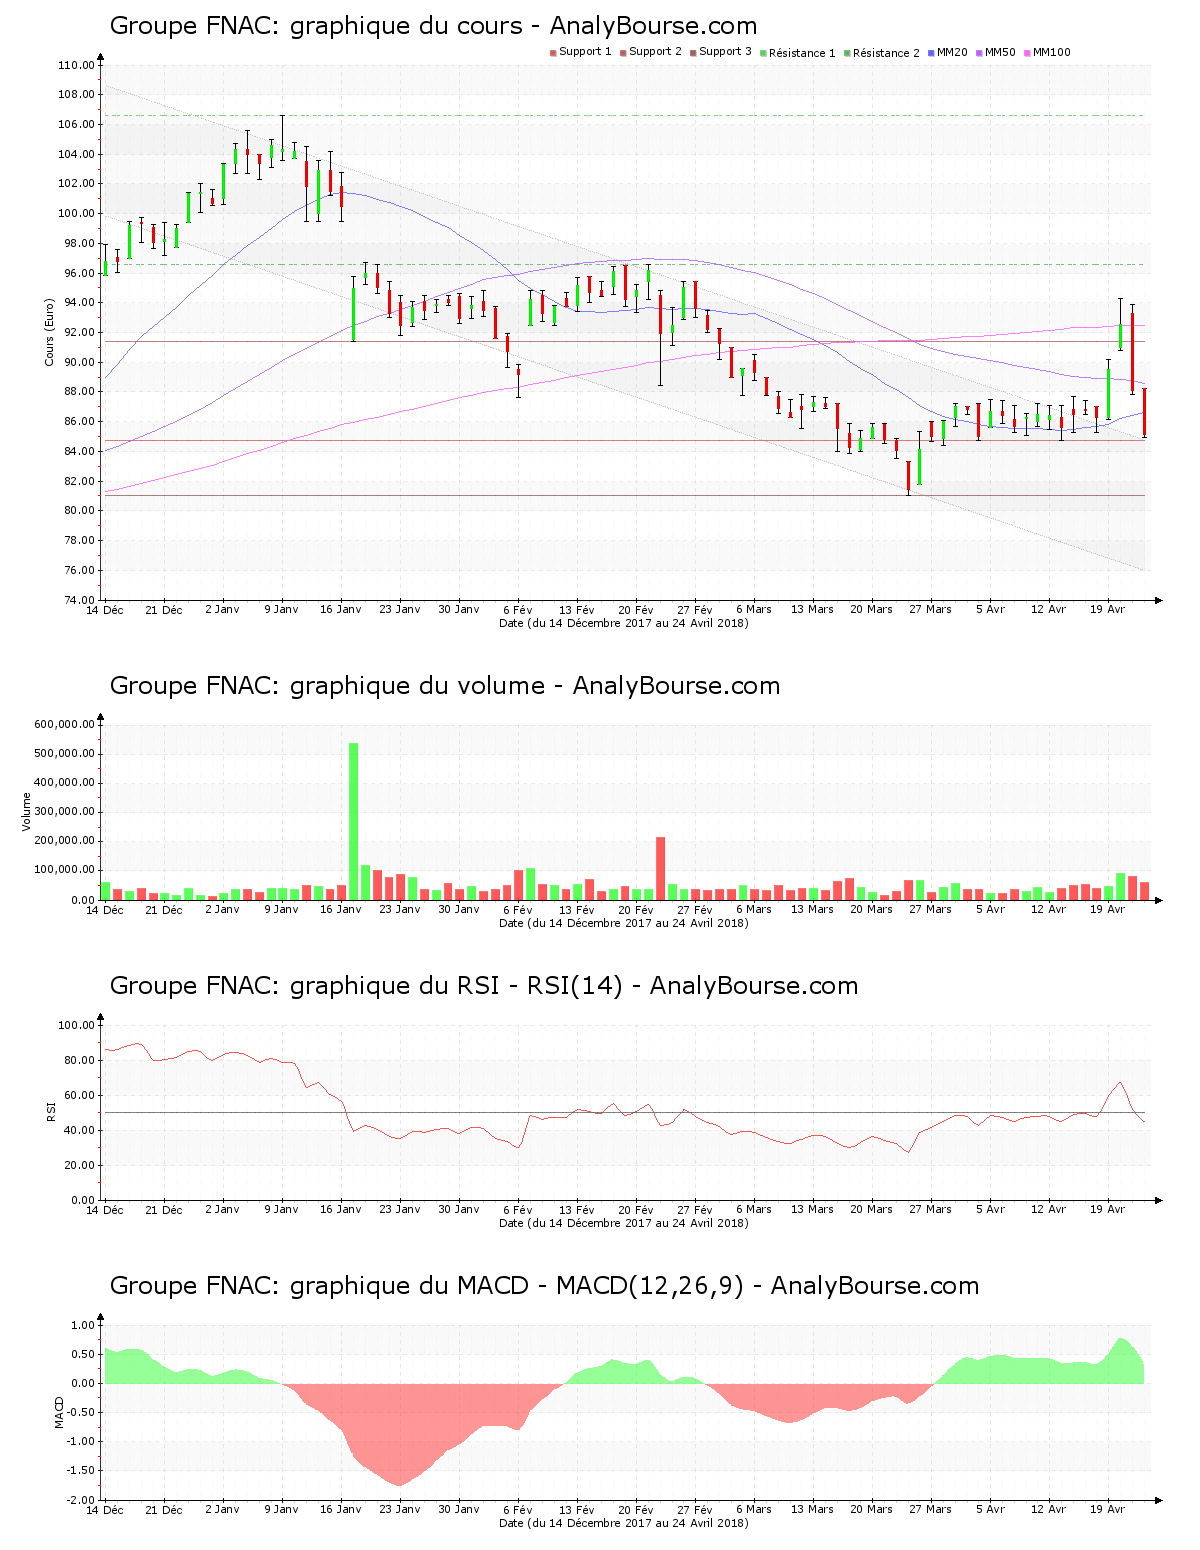Click the 200,000.00 tick on volume chart
The image size is (1200, 1550).
pyautogui.click(x=64, y=841)
